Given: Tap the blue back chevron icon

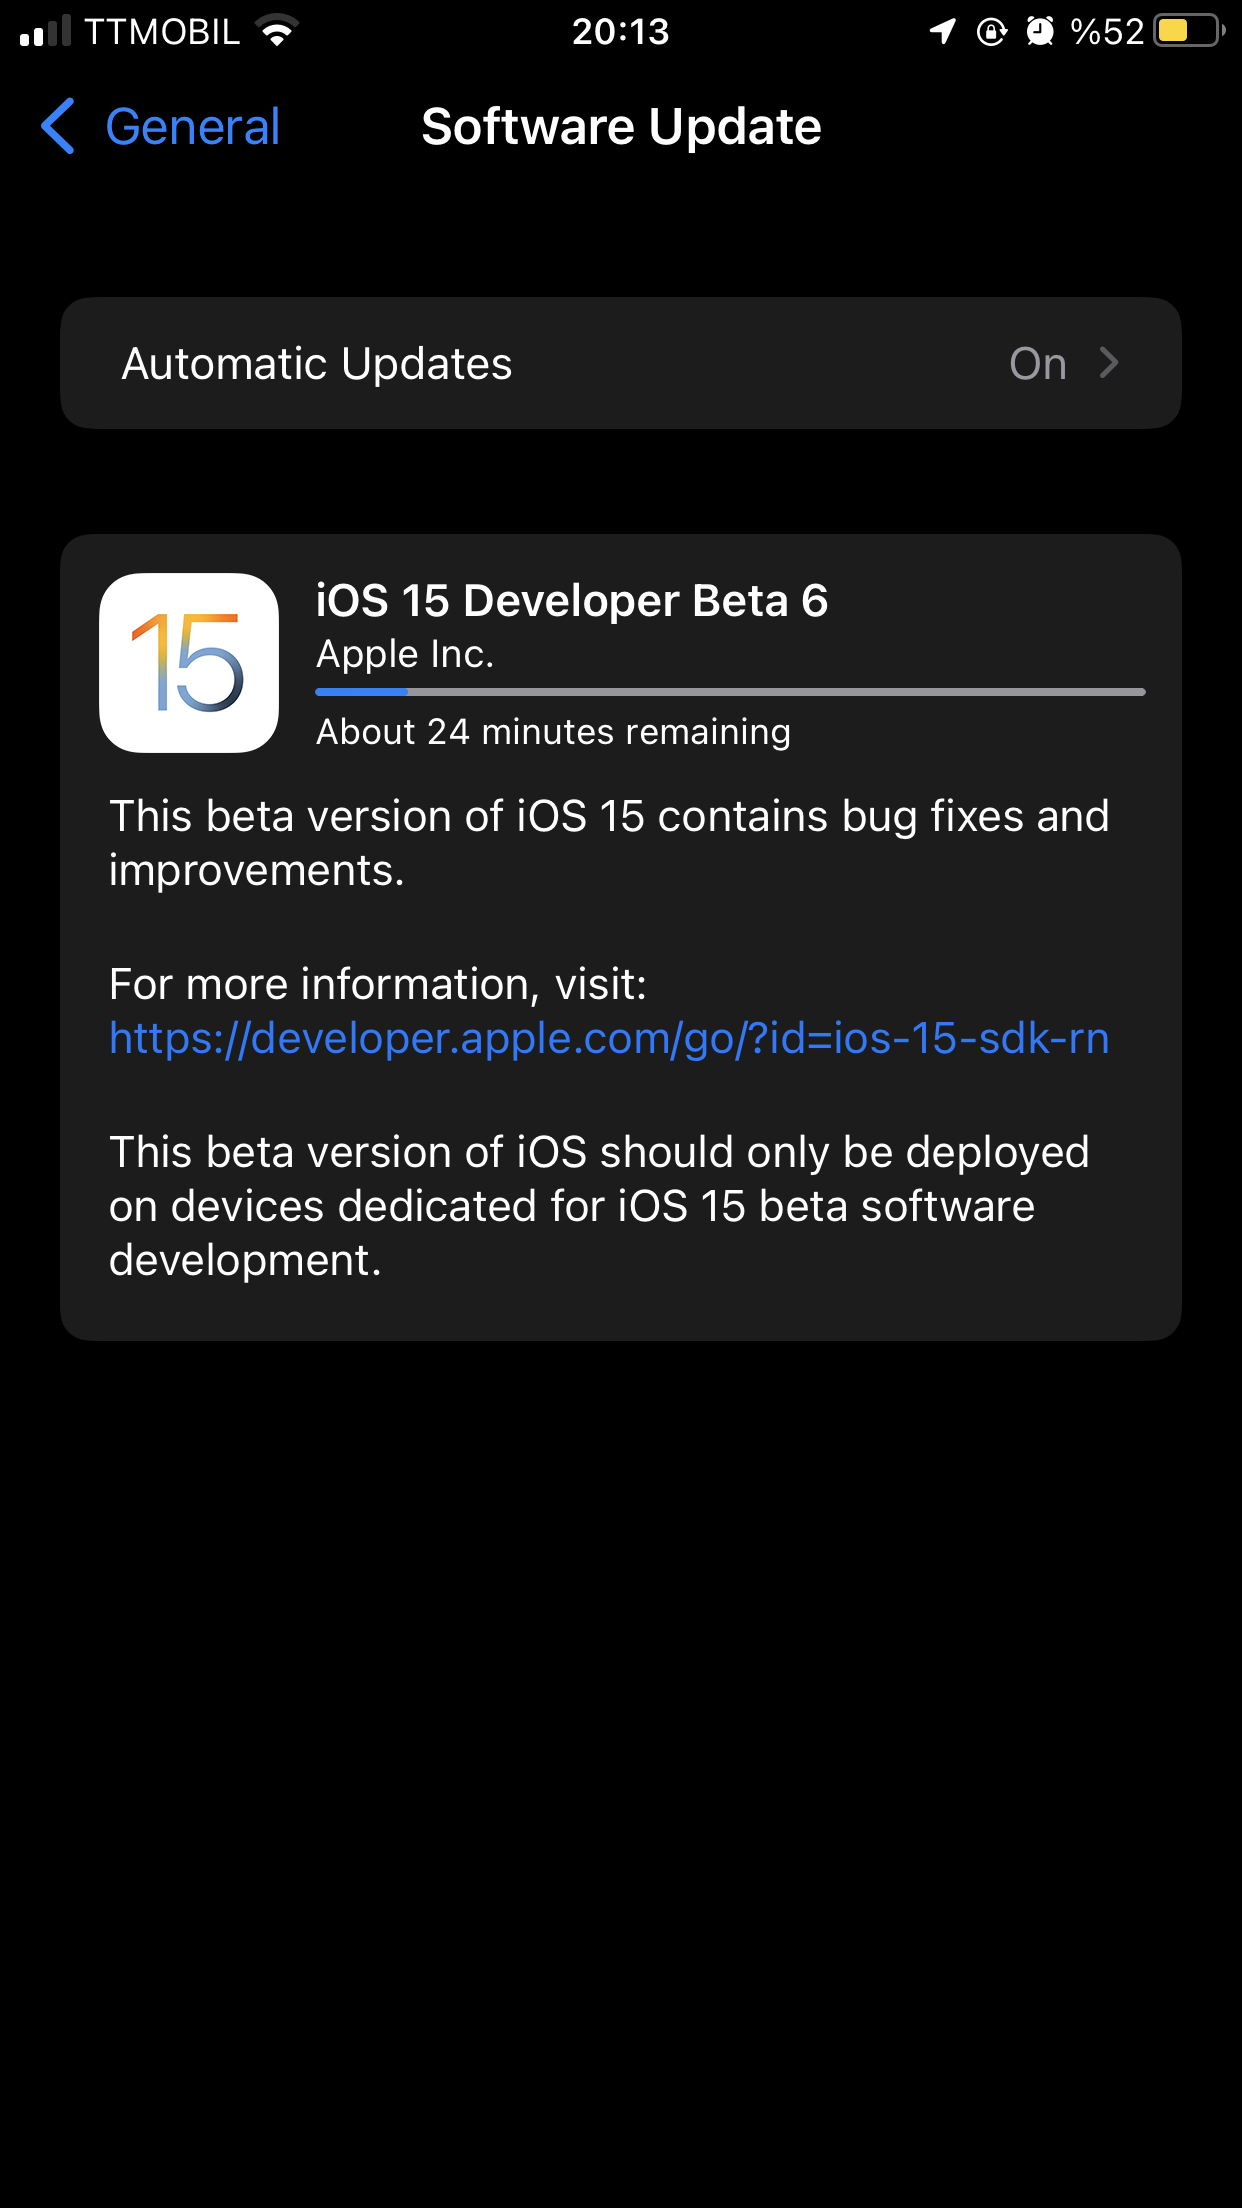Looking at the screenshot, I should click(x=58, y=126).
